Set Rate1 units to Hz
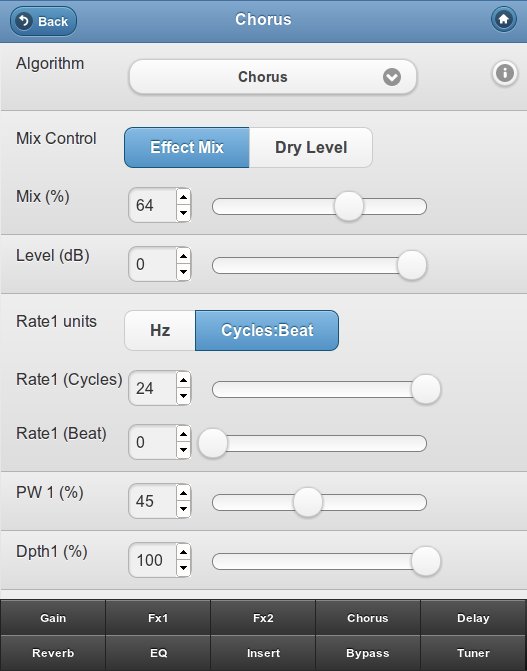 click(x=160, y=330)
